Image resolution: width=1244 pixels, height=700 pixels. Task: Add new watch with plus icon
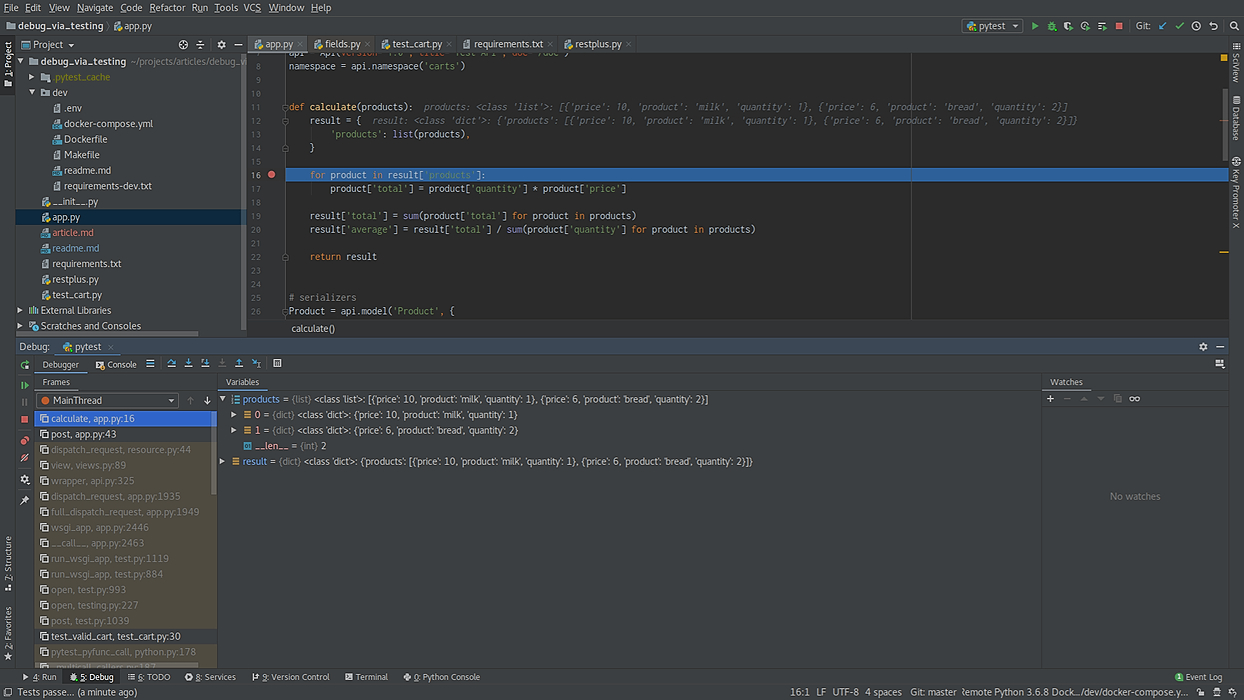click(1050, 399)
